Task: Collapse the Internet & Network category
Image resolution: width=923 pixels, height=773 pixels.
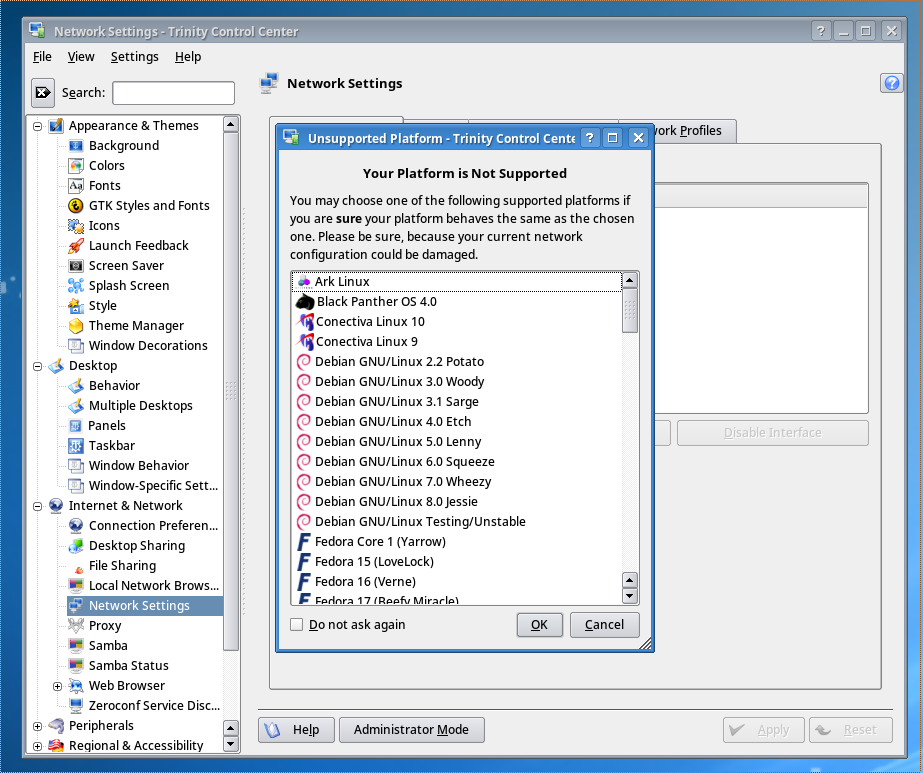Action: click(38, 506)
